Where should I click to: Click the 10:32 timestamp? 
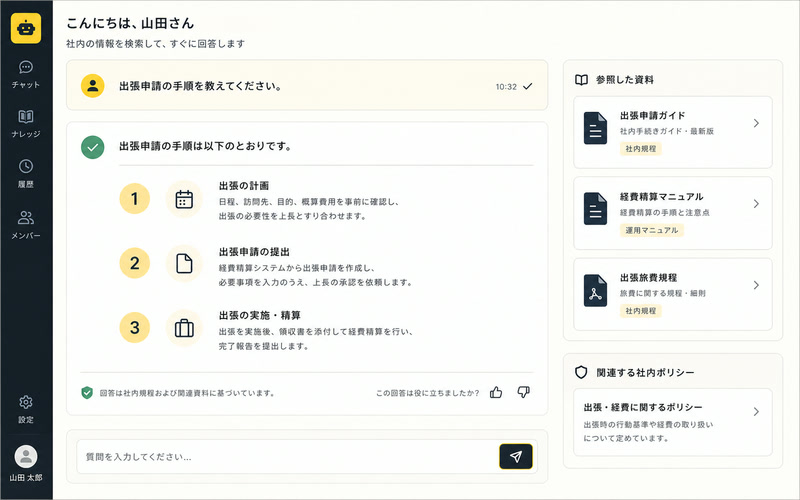tap(506, 87)
